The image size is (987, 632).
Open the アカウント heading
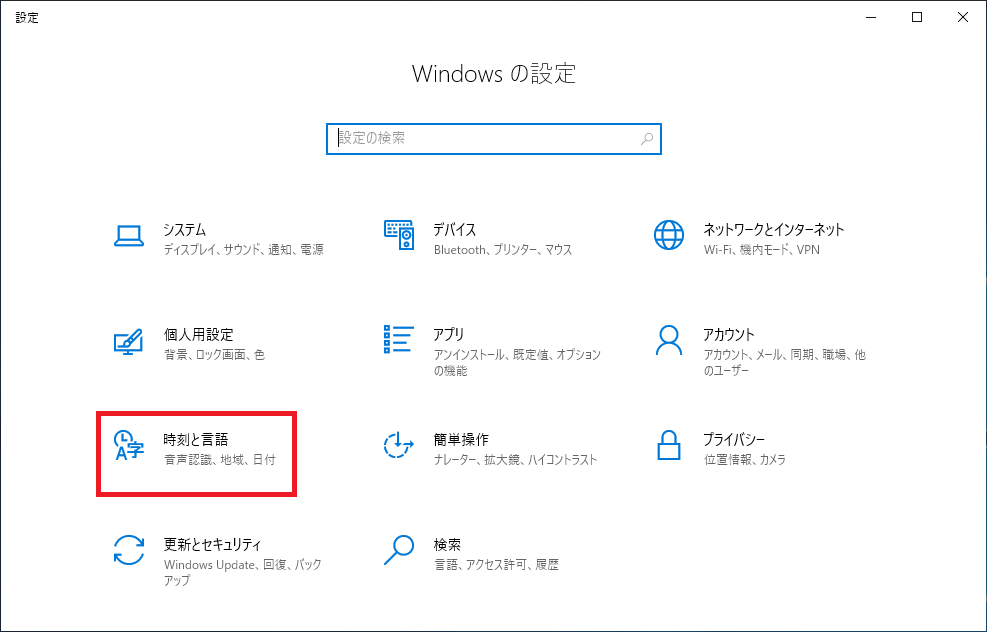tap(728, 334)
